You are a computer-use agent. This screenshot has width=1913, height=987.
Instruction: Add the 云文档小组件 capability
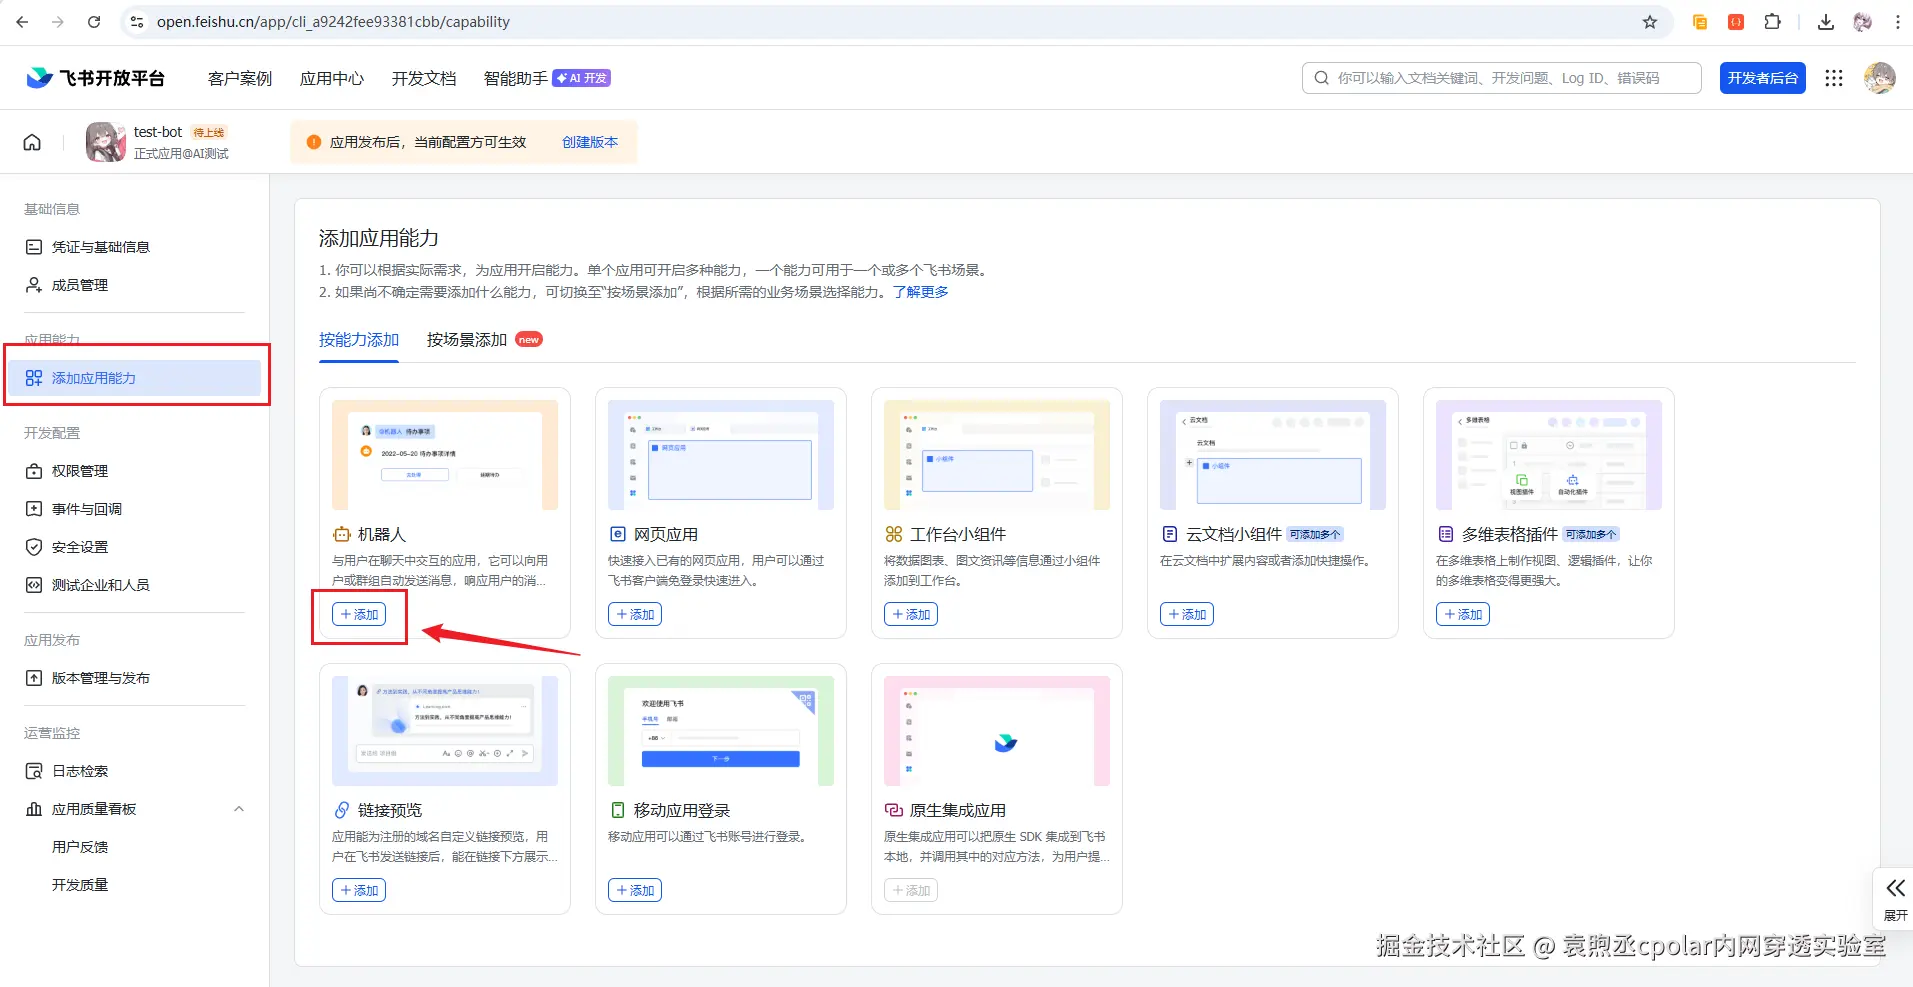1187,614
